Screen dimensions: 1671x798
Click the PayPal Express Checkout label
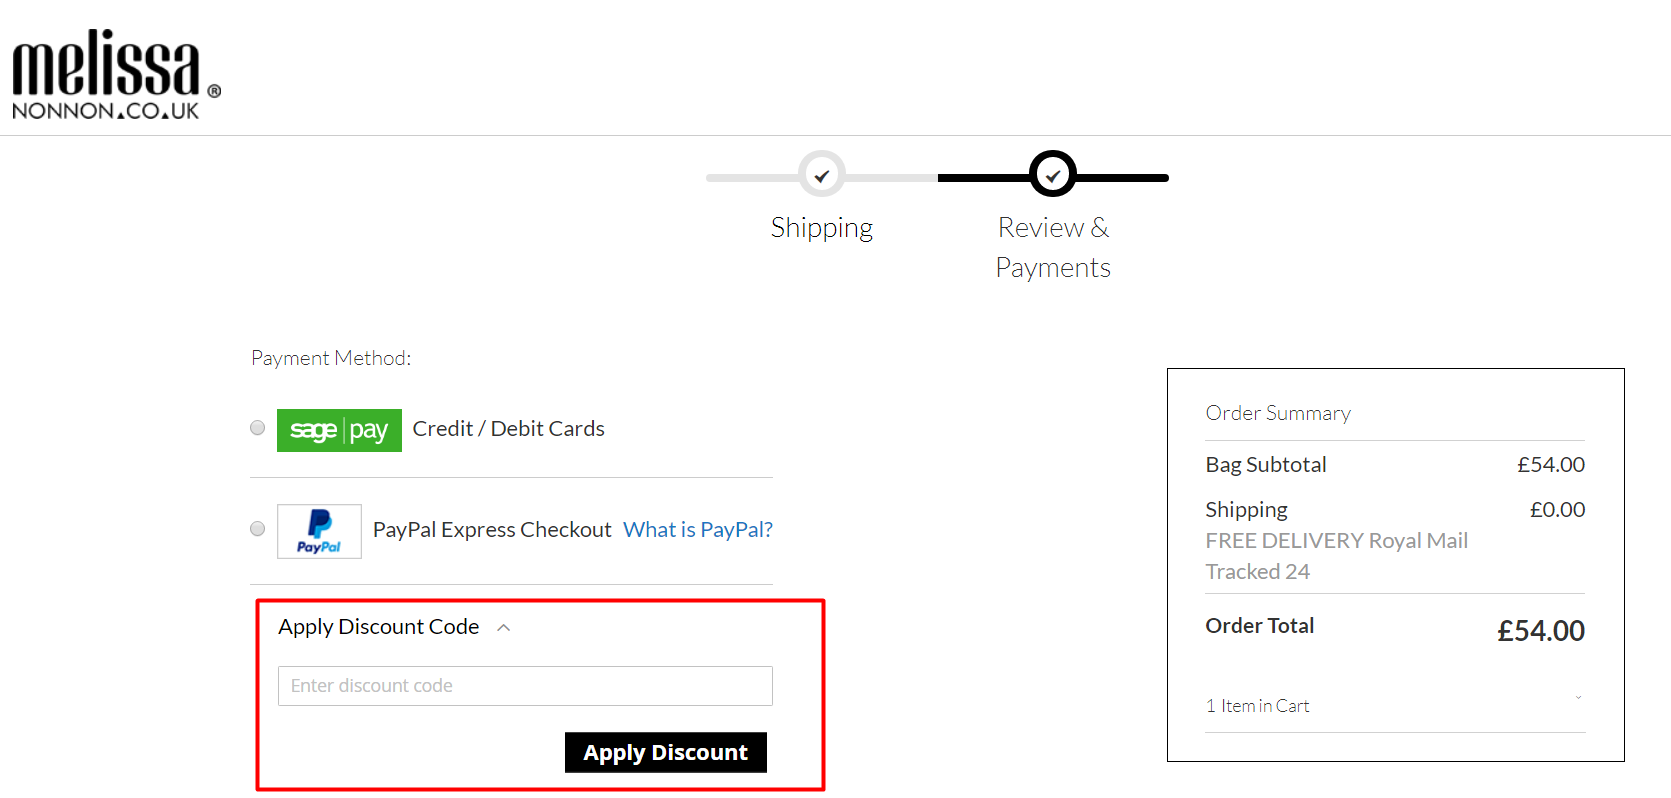[492, 530]
